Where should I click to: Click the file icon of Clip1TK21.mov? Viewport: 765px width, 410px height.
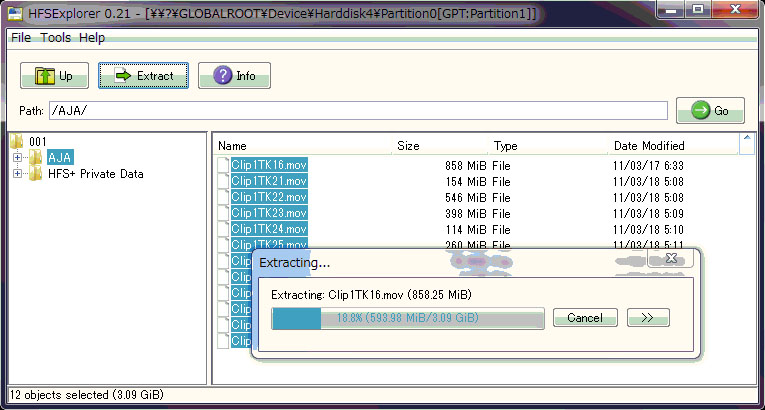pyautogui.click(x=223, y=182)
